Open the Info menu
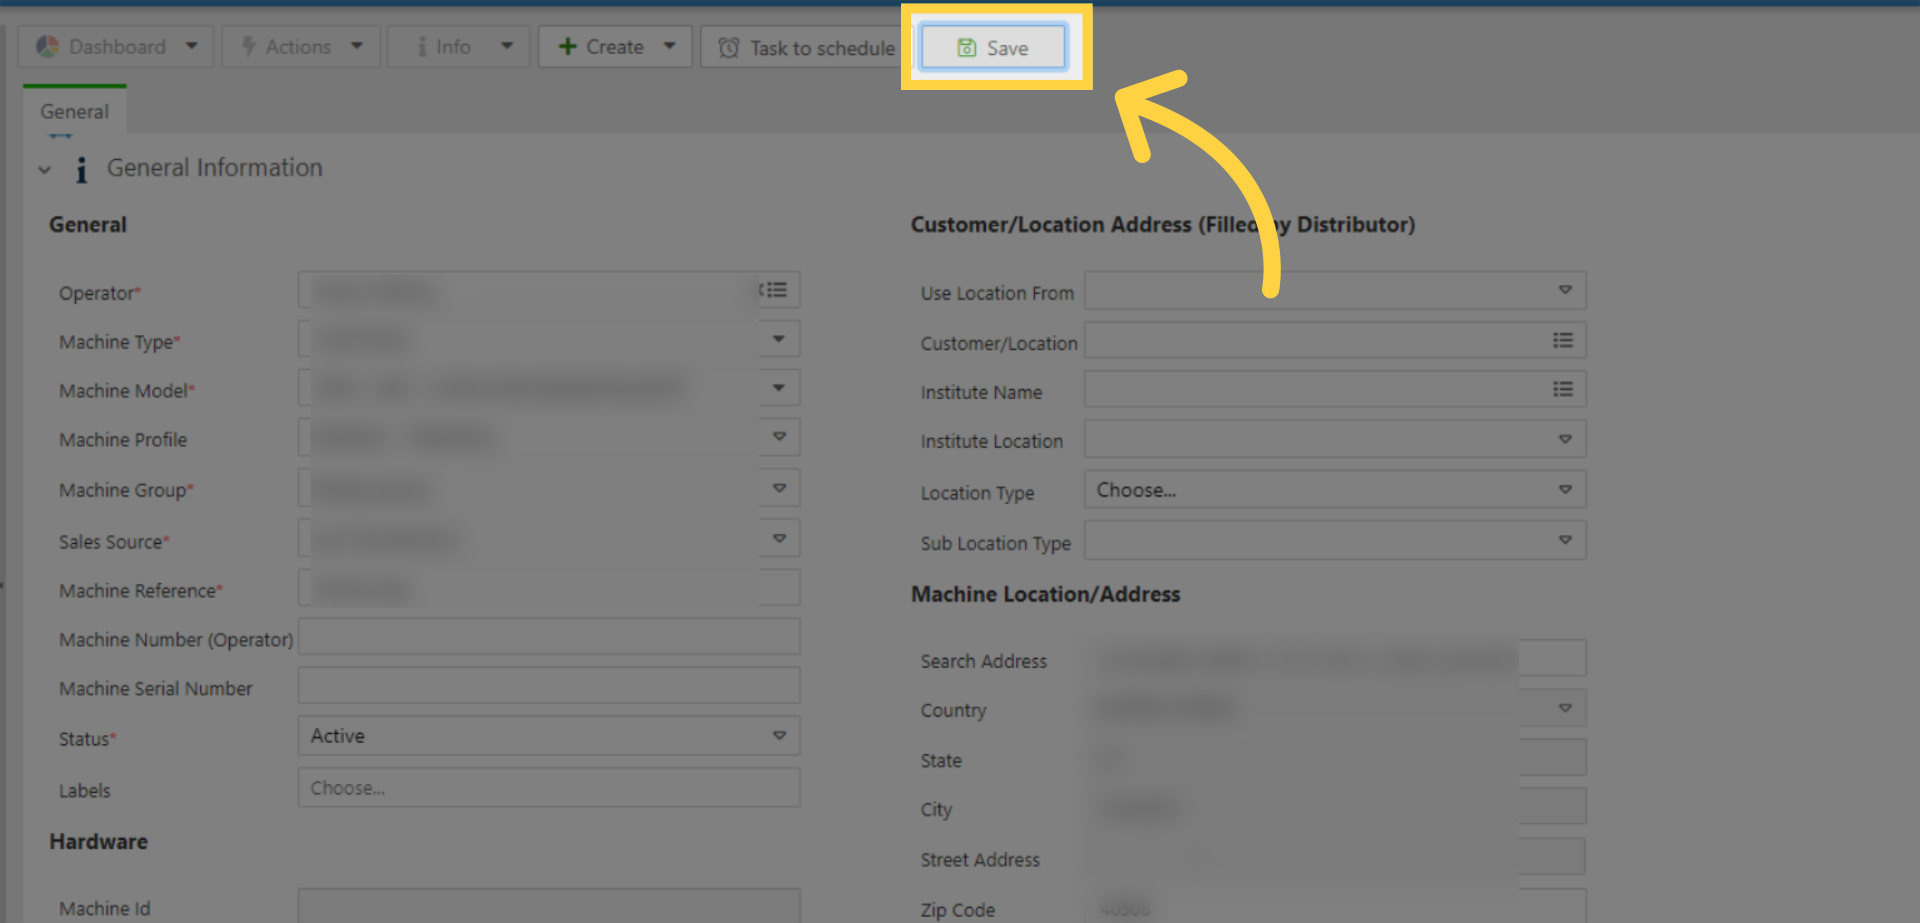This screenshot has width=1920, height=923. click(459, 47)
